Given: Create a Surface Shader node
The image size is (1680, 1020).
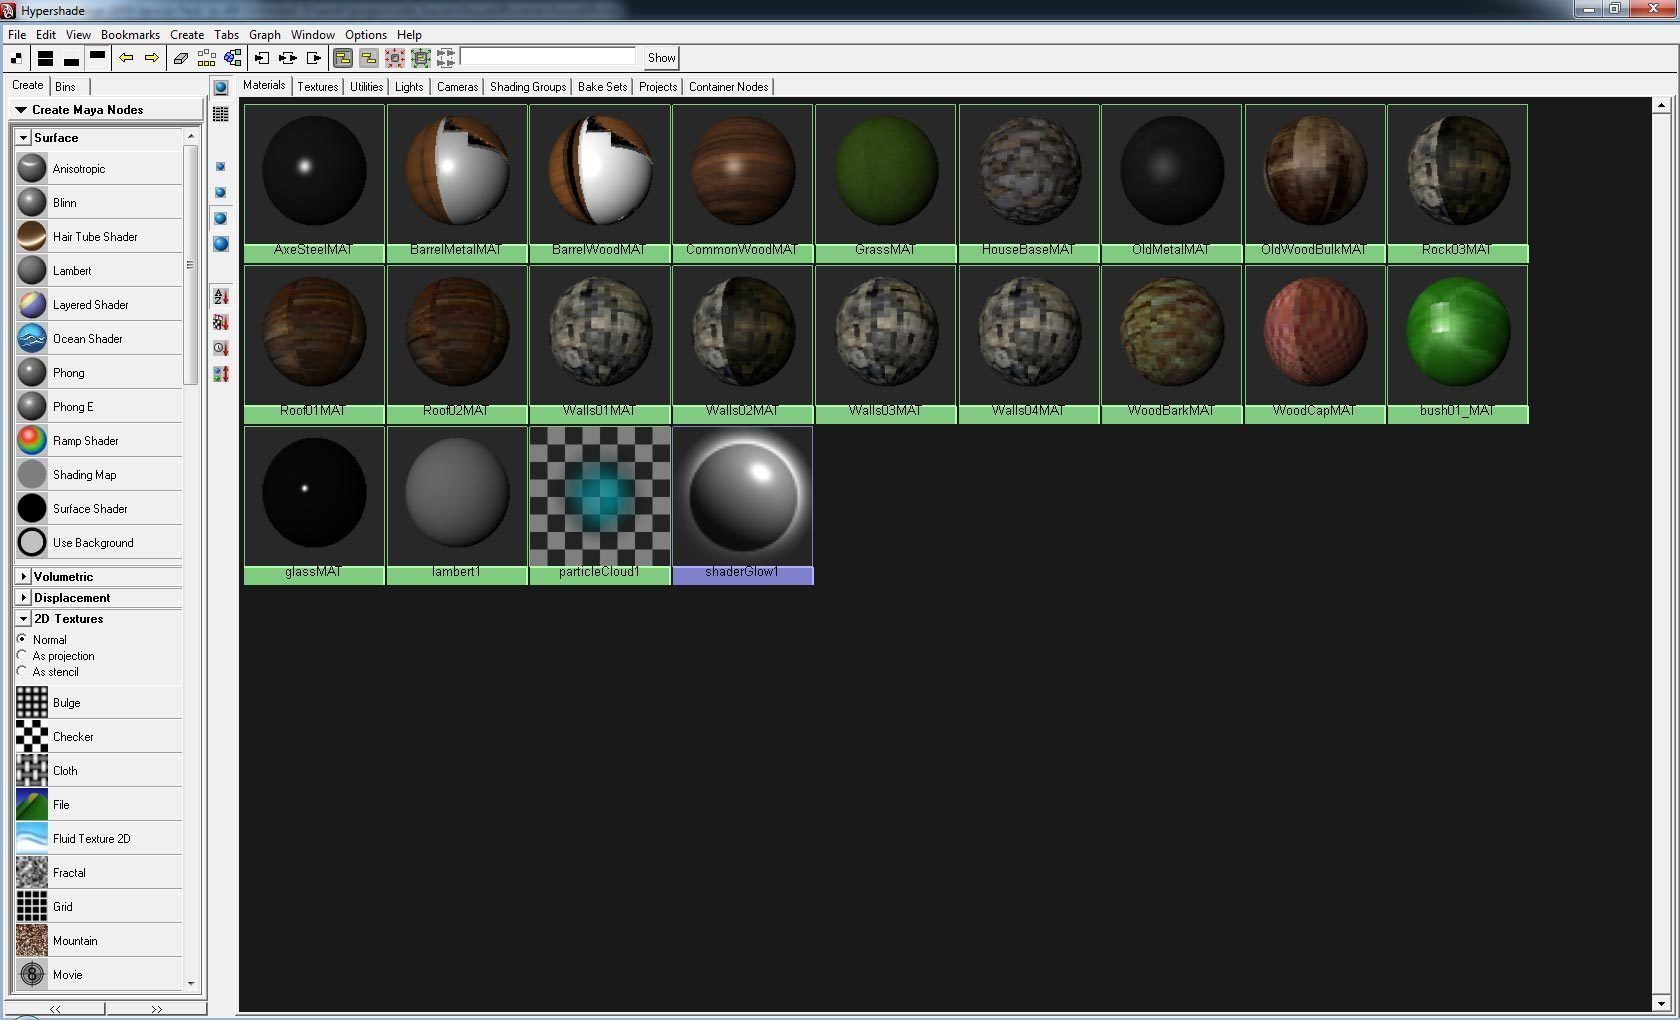Looking at the screenshot, I should coord(99,509).
